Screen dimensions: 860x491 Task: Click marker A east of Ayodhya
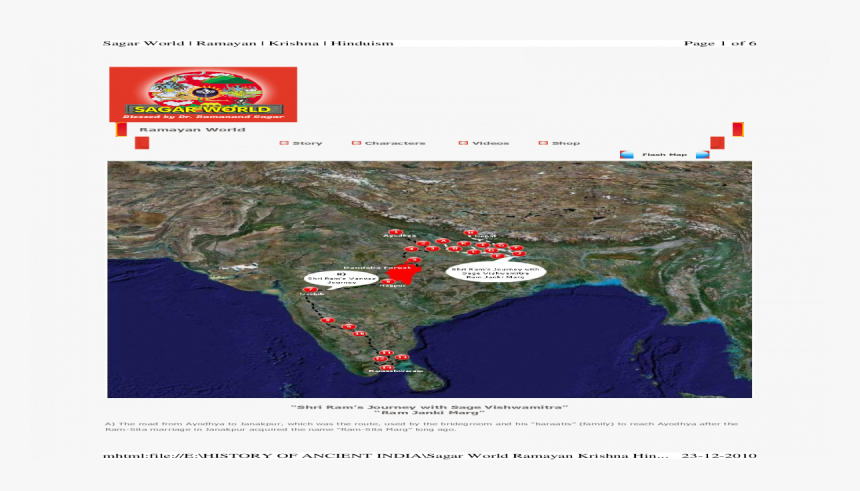click(443, 241)
